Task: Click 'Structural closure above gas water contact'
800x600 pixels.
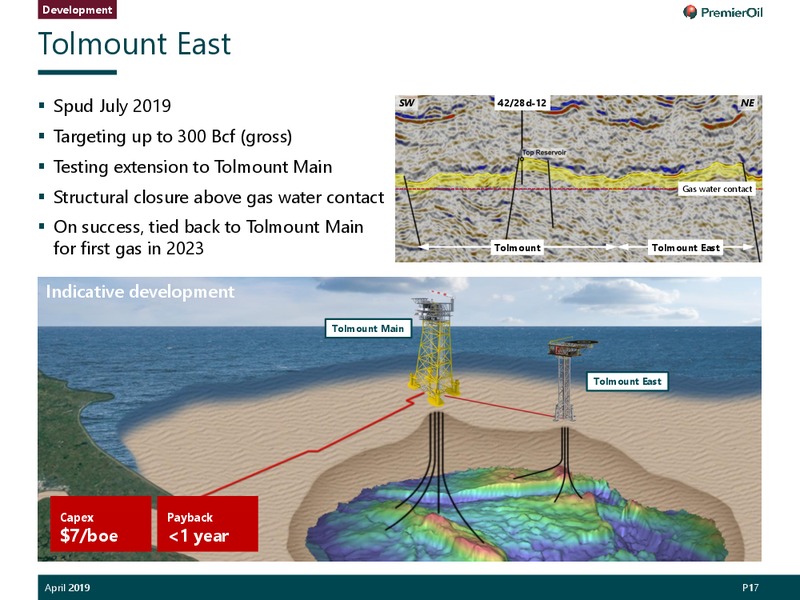Action: (218, 197)
